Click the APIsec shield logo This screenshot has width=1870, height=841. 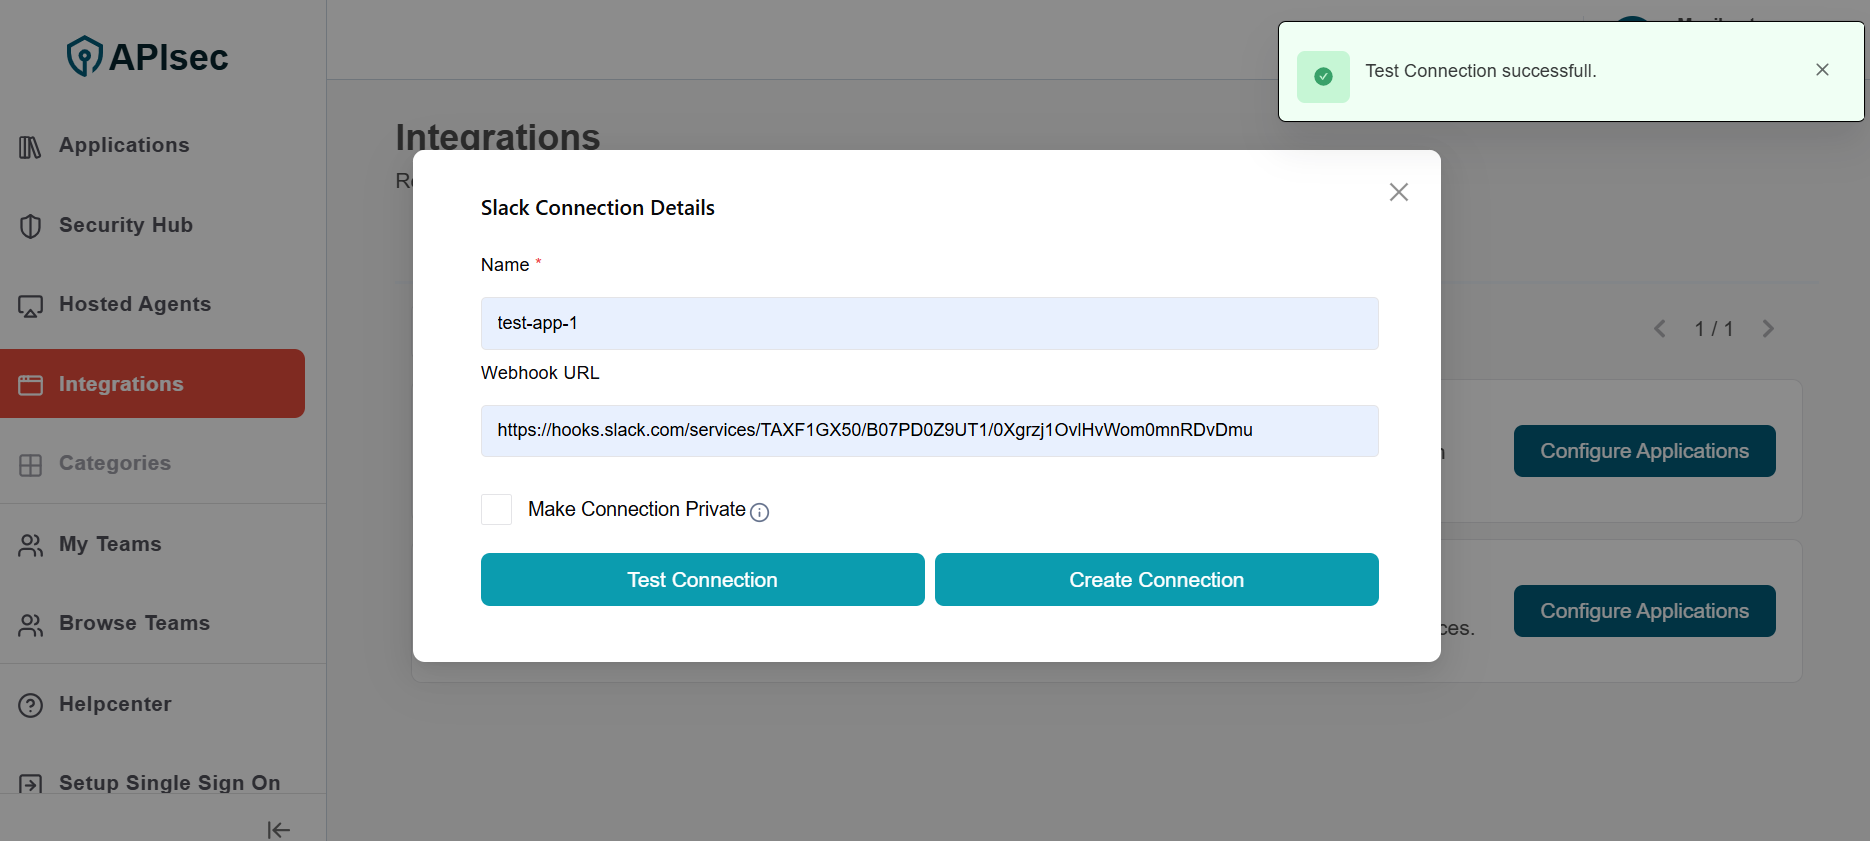tap(84, 56)
